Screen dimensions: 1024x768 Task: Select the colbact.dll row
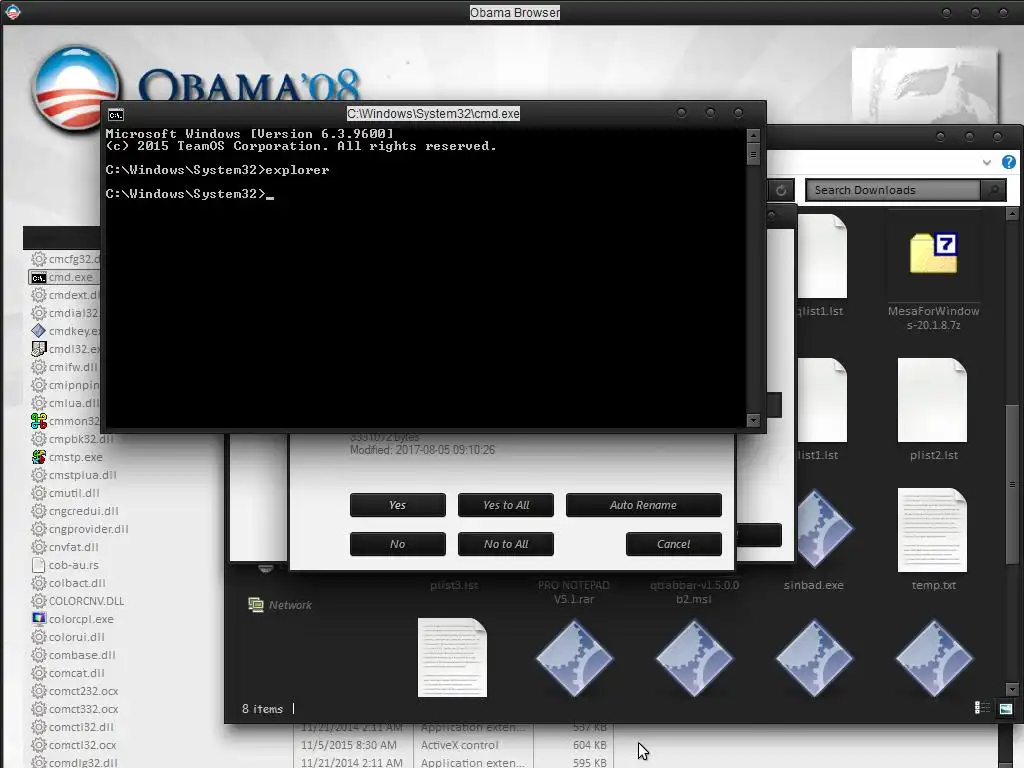tap(69, 583)
